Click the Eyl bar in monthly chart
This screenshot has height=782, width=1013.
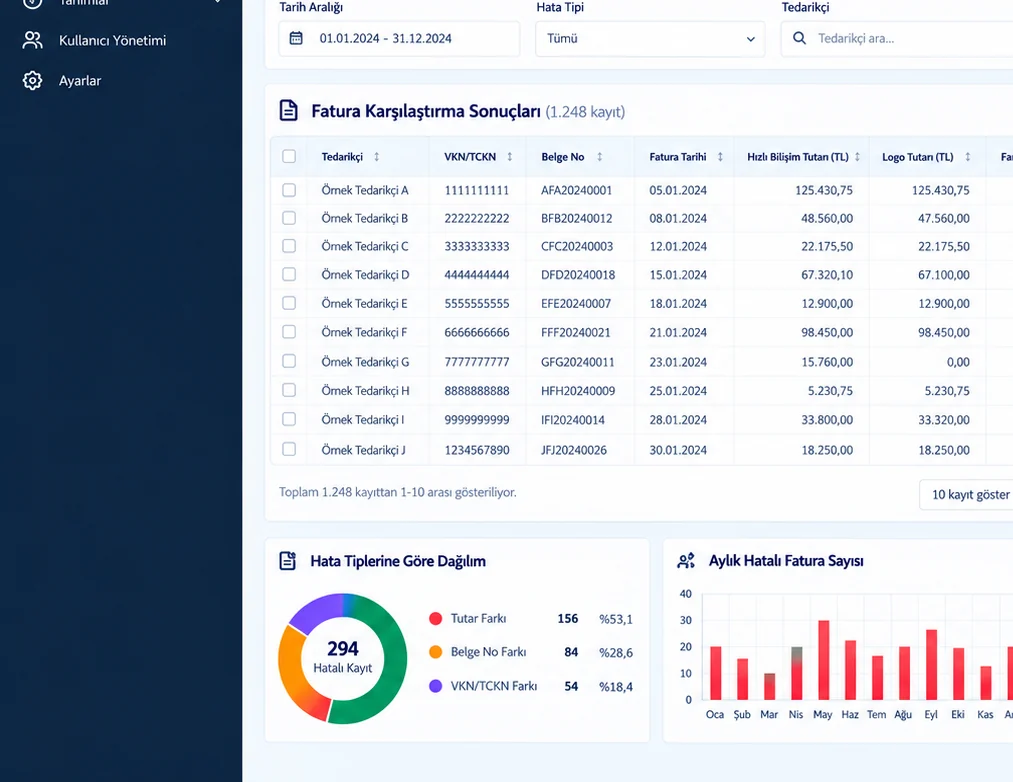coord(931,664)
